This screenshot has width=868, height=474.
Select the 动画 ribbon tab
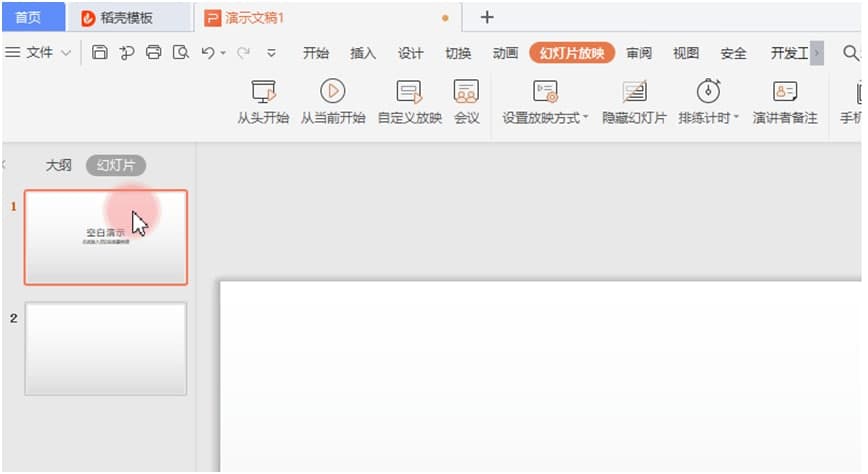click(505, 53)
